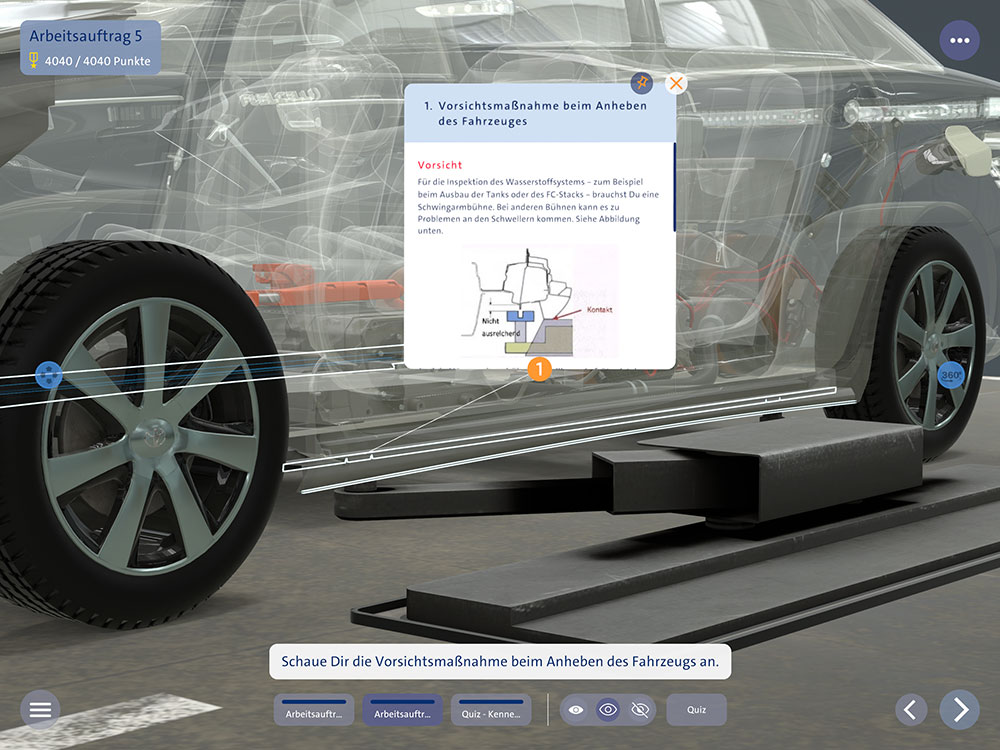
Task: Click the instruction text banner at bottom
Action: click(x=500, y=662)
